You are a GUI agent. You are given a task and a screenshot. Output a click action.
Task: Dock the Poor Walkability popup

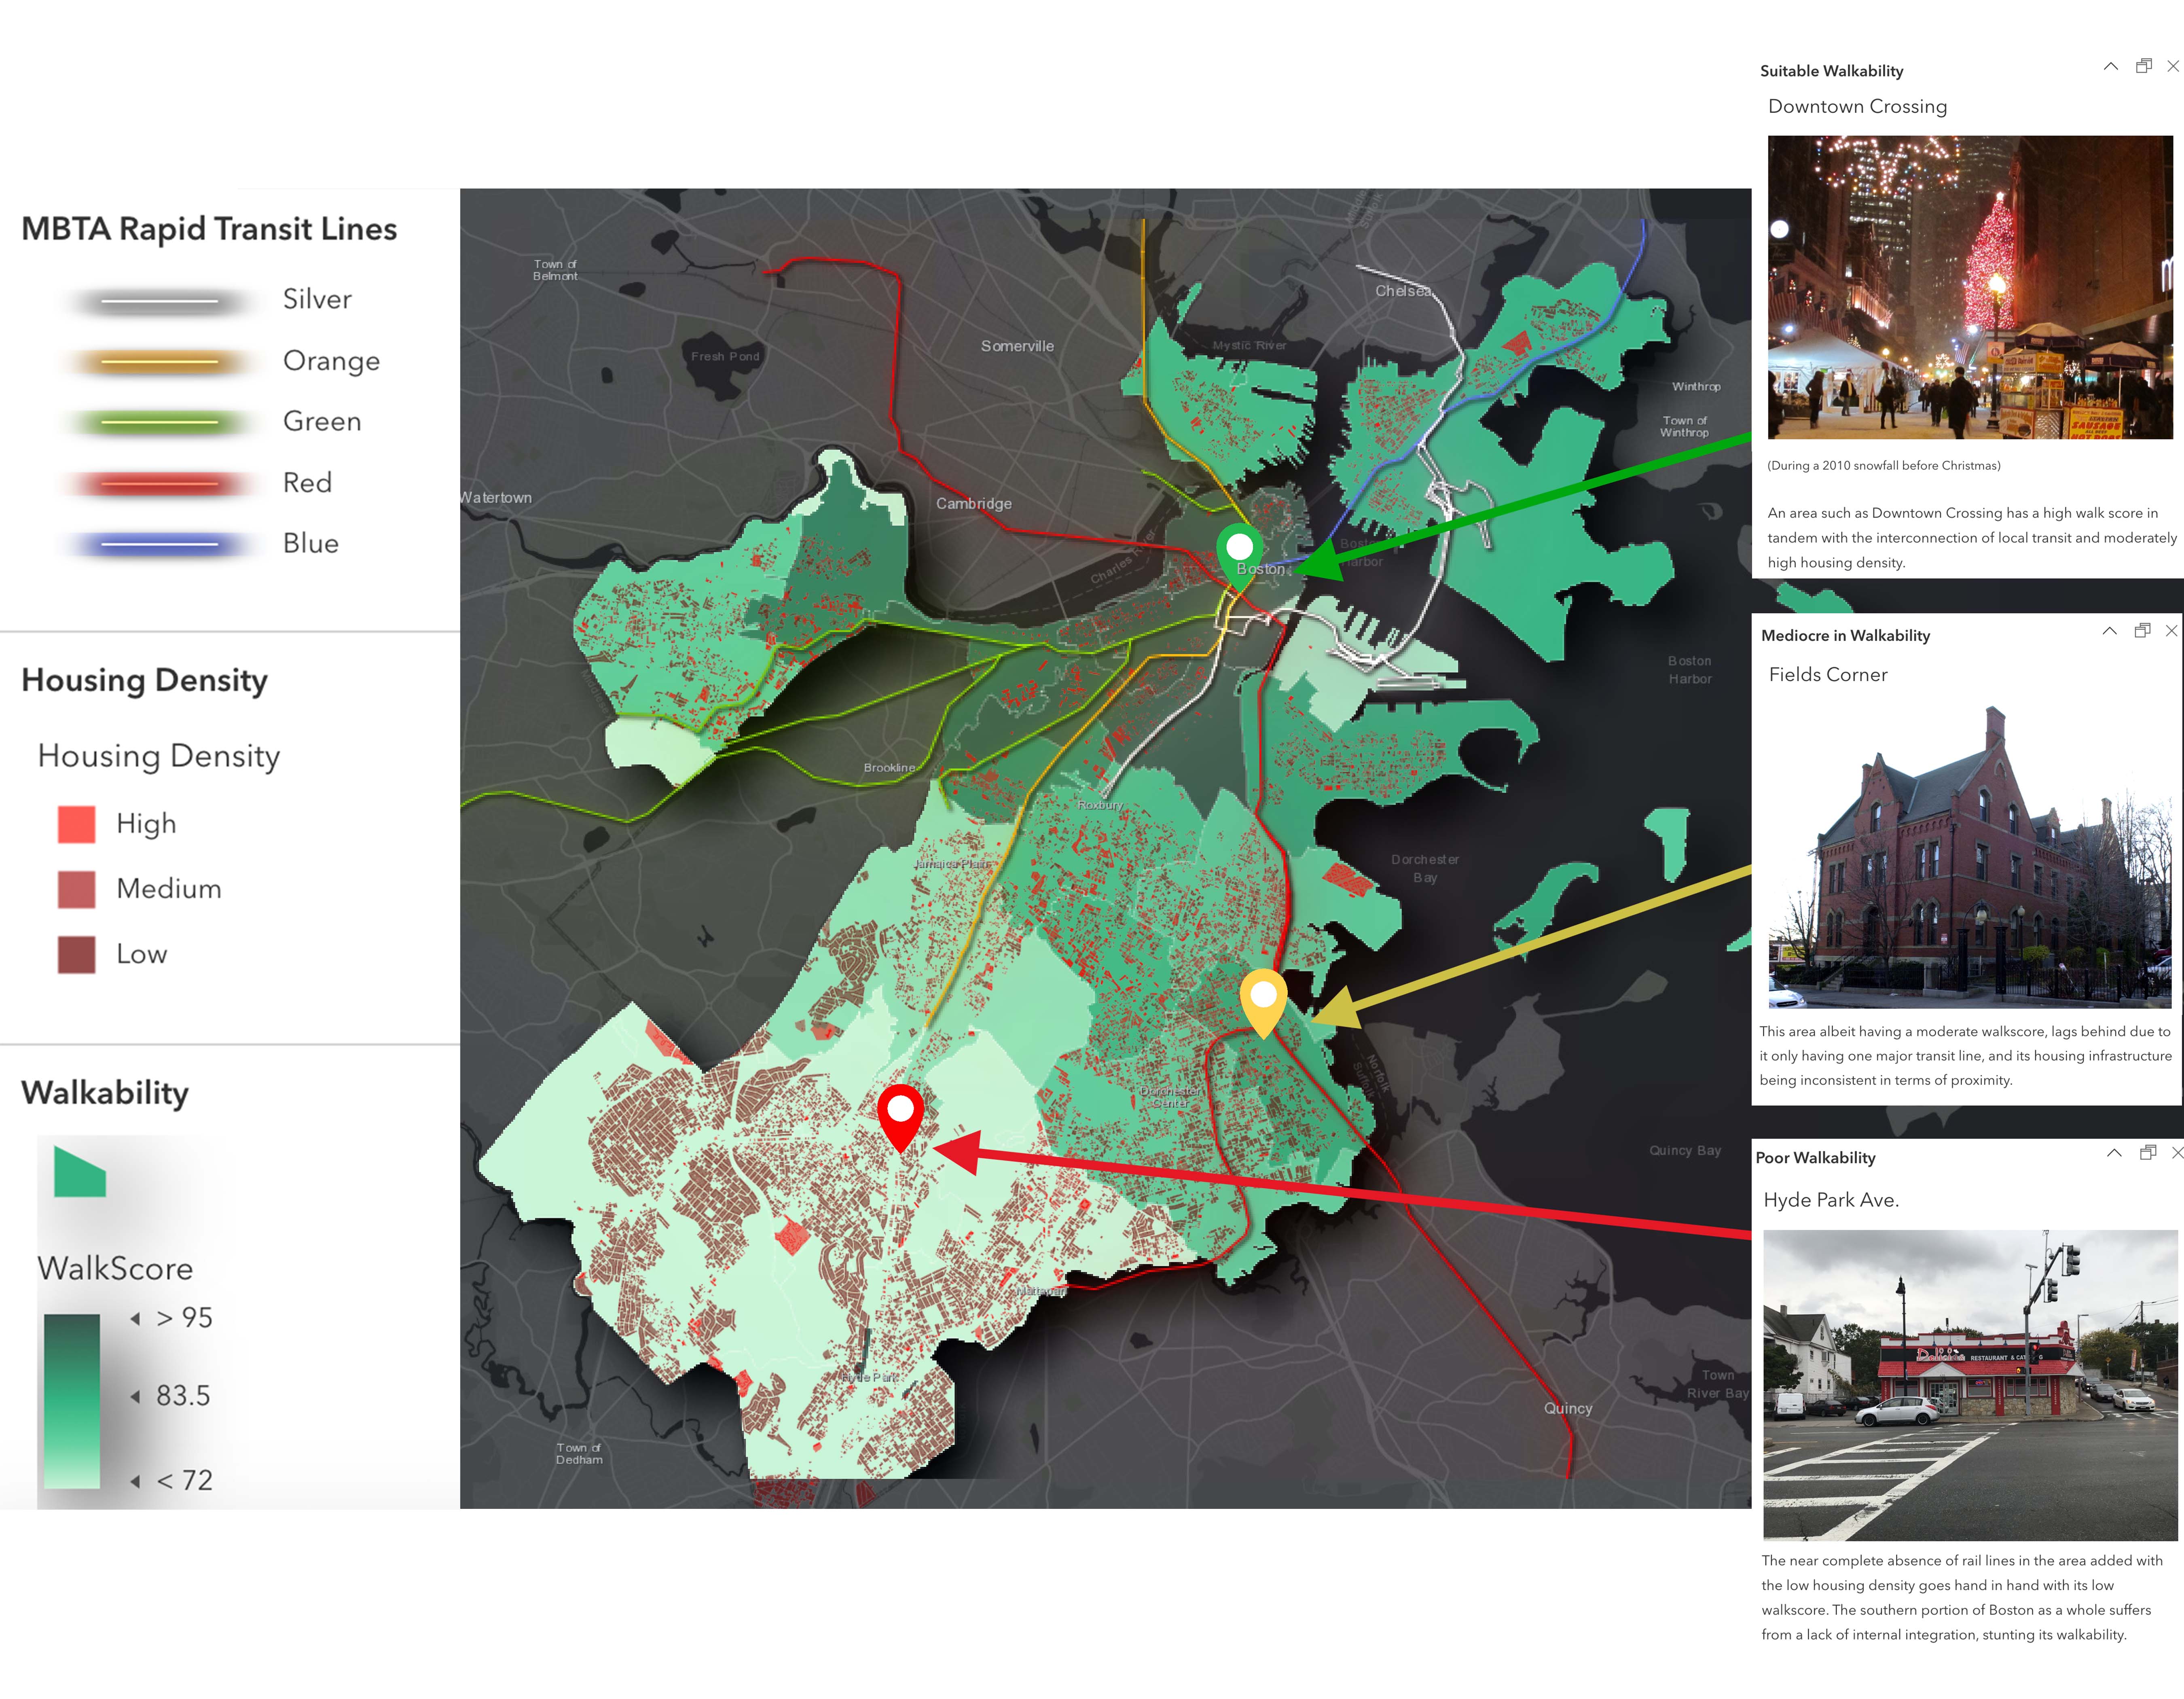click(2147, 1152)
